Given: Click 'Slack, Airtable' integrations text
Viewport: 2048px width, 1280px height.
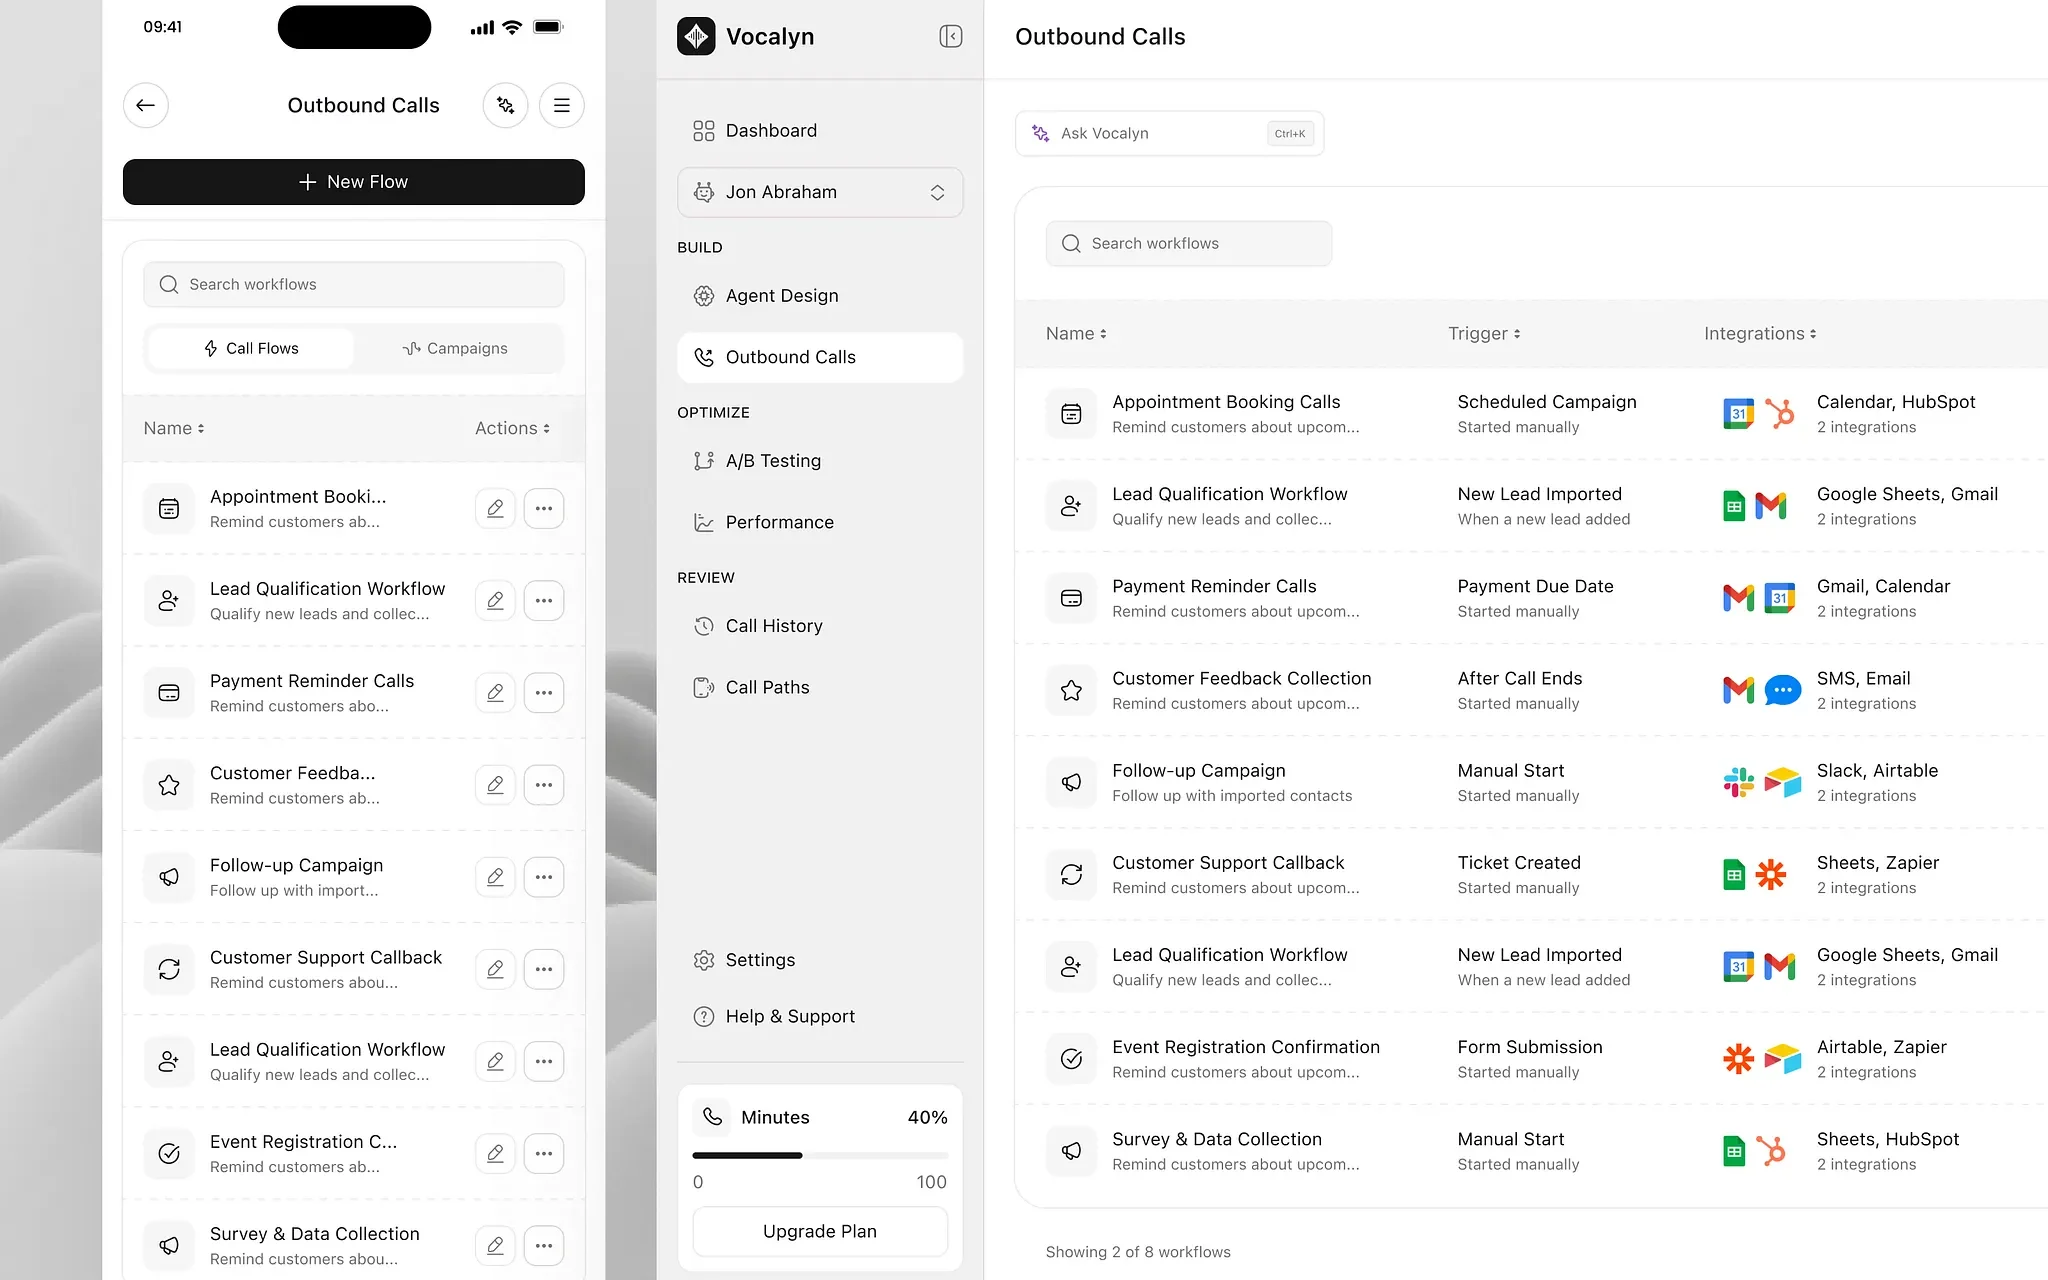Looking at the screenshot, I should pos(1877,771).
